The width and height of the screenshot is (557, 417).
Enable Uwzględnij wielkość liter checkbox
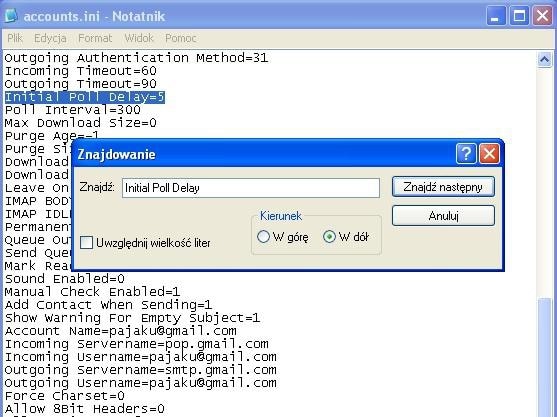pyautogui.click(x=86, y=243)
